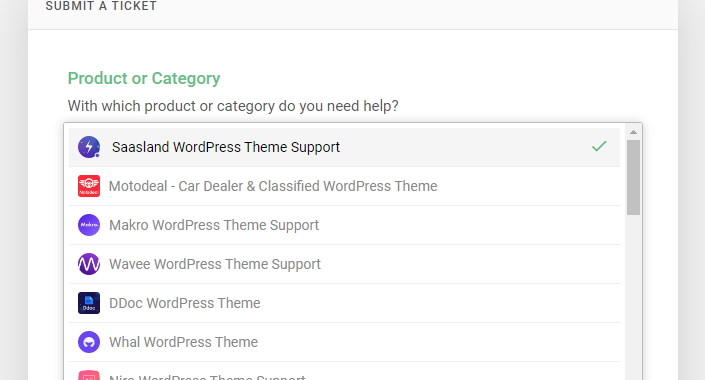The width and height of the screenshot is (705, 380).
Task: Select Whal WordPress Theme option
Action: (x=344, y=342)
